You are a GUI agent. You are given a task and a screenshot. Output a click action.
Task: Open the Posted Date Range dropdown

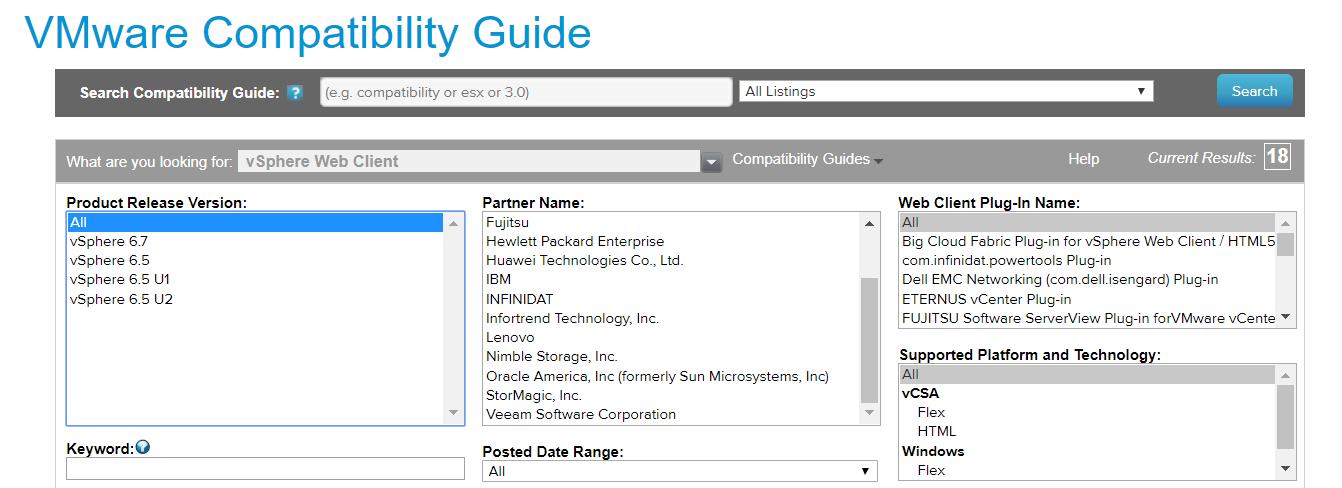(679, 471)
